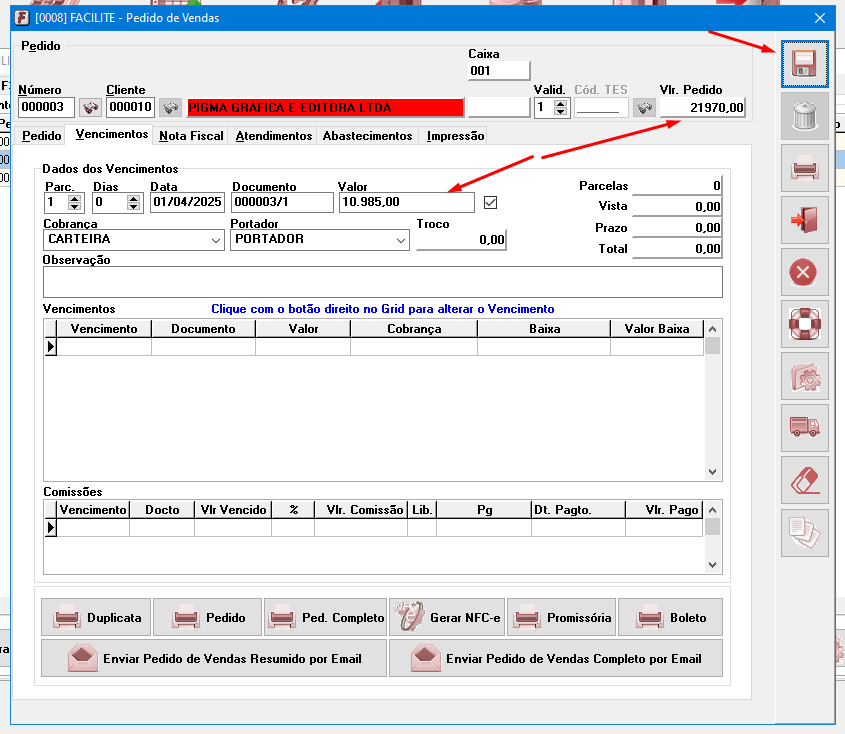Decrease Dias spinner value

point(133,206)
